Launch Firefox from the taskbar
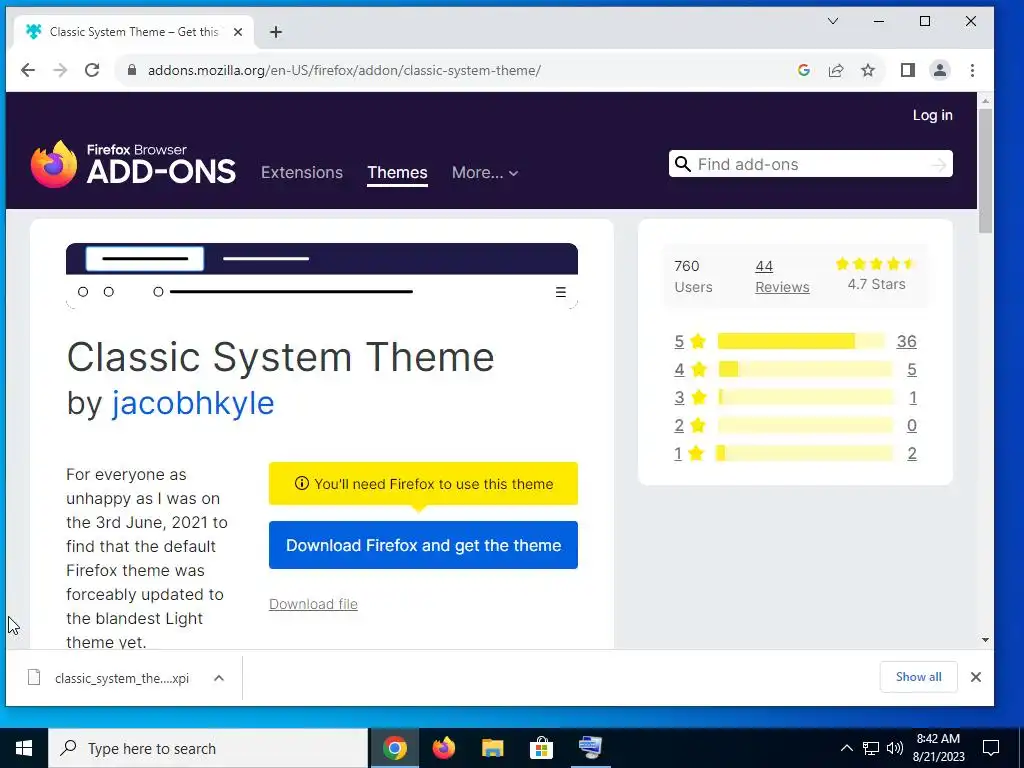Screen dimensions: 1024x768 [443, 748]
